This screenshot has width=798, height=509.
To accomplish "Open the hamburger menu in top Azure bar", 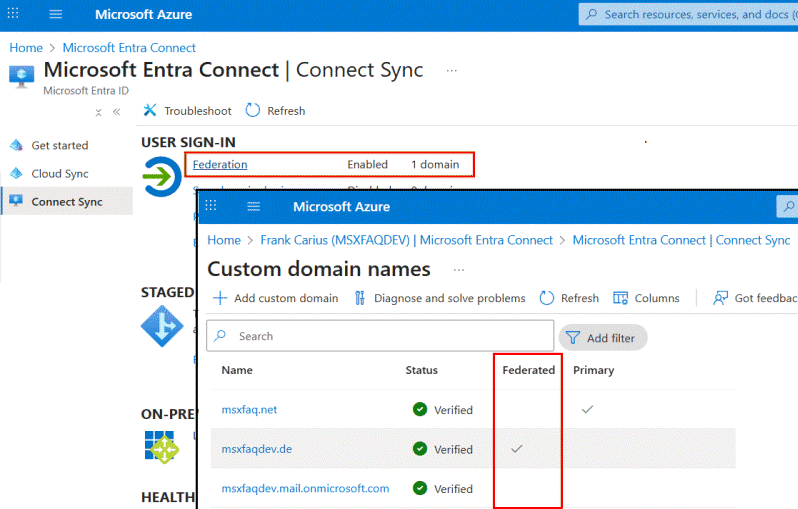I will [55, 14].
